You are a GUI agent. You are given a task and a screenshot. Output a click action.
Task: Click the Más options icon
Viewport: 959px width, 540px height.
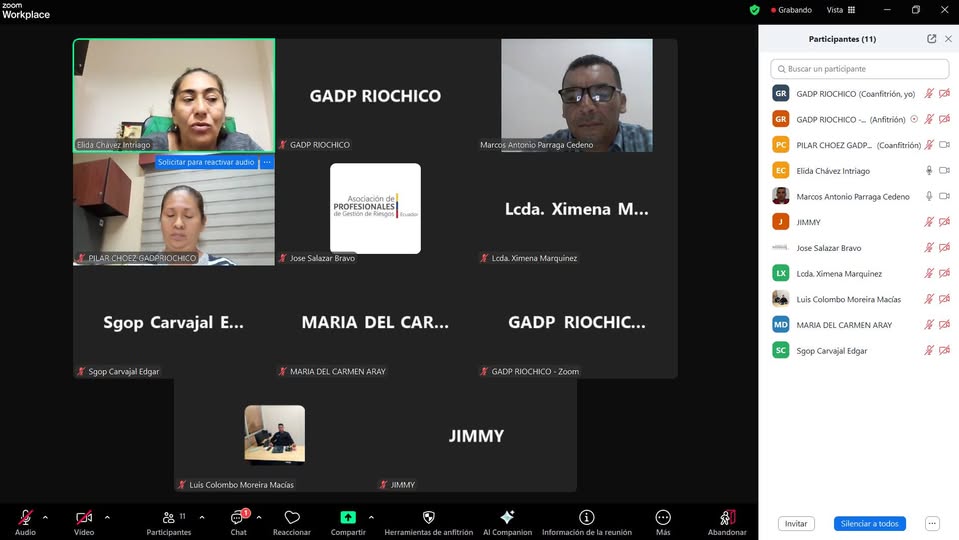click(x=663, y=518)
